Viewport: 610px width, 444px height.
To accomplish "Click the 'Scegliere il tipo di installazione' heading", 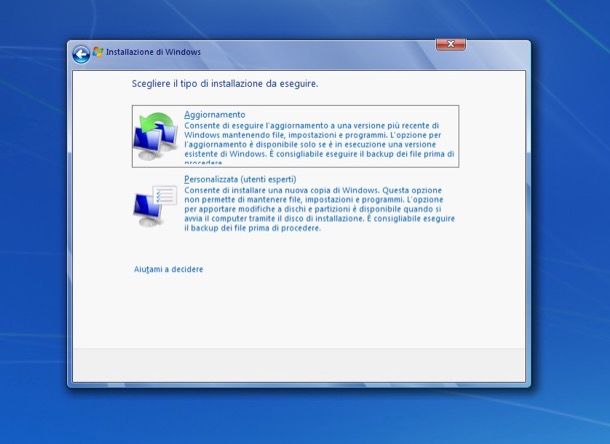I will 225,84.
